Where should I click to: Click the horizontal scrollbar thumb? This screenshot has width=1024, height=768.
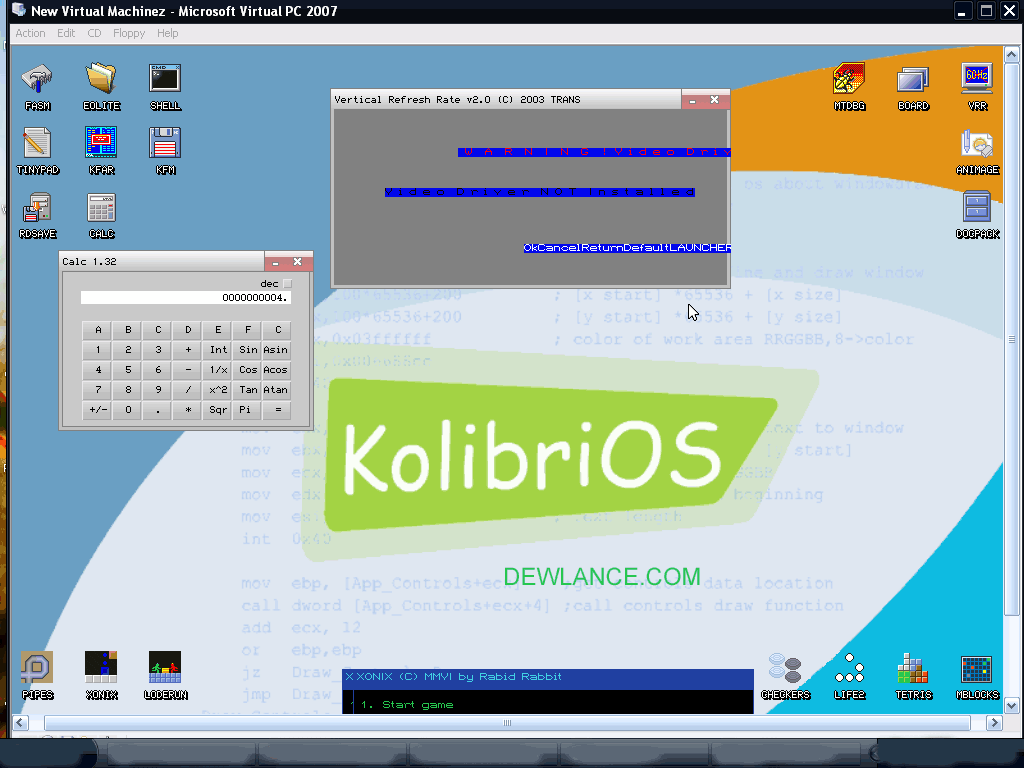[507, 722]
